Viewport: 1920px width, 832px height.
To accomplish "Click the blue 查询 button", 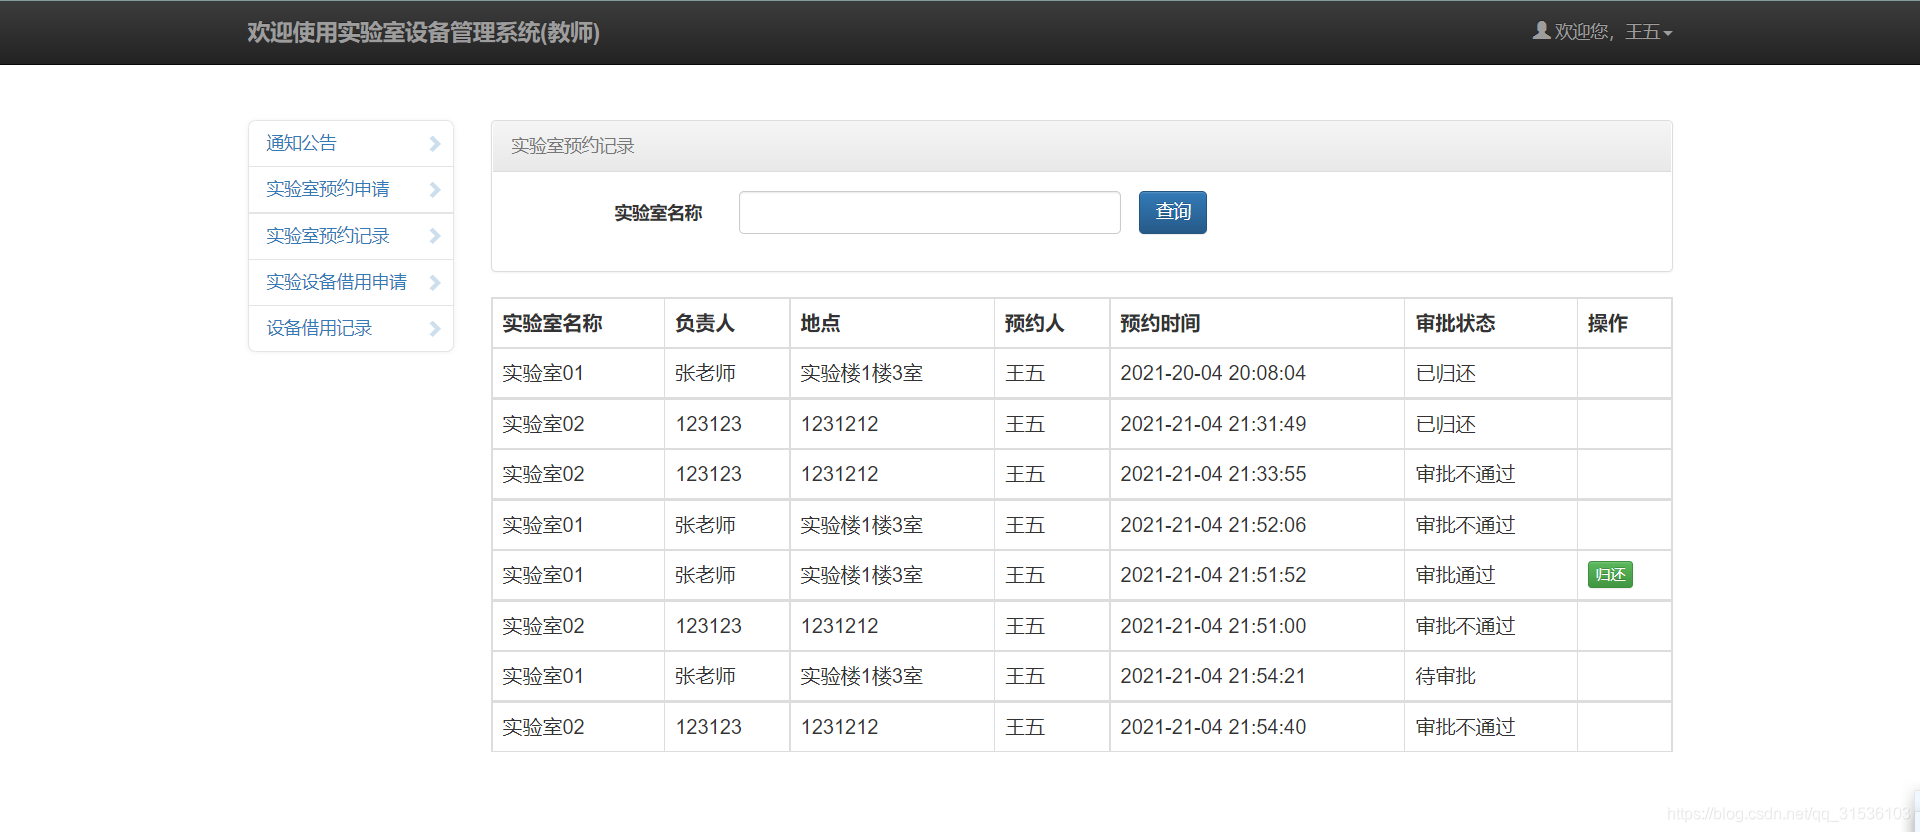I will point(1172,212).
